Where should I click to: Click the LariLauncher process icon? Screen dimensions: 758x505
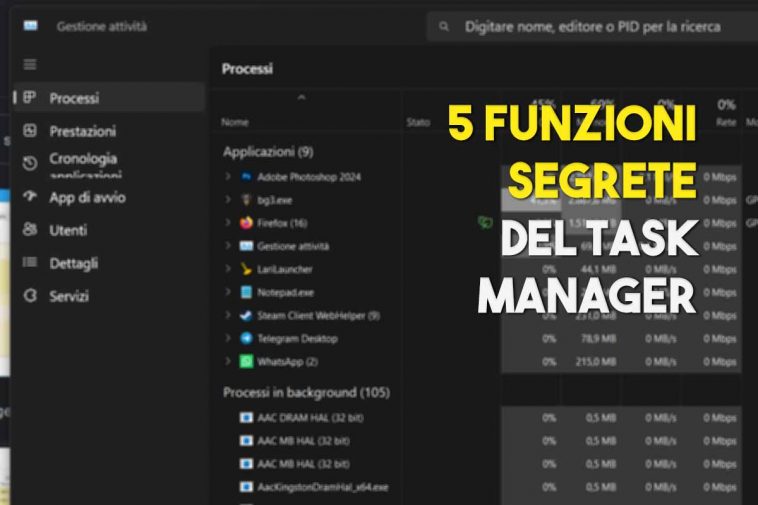[246, 269]
